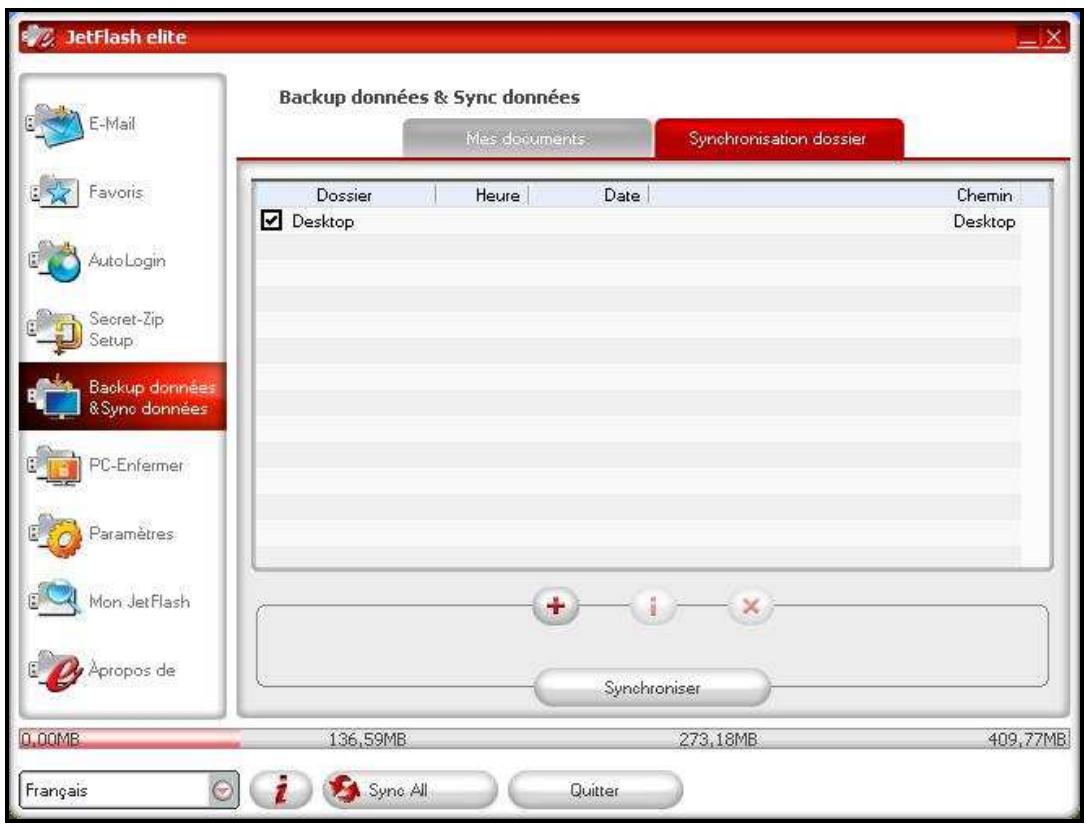1087x826 pixels.
Task: Open the PC-Enfermer lock icon
Action: (x=55, y=465)
